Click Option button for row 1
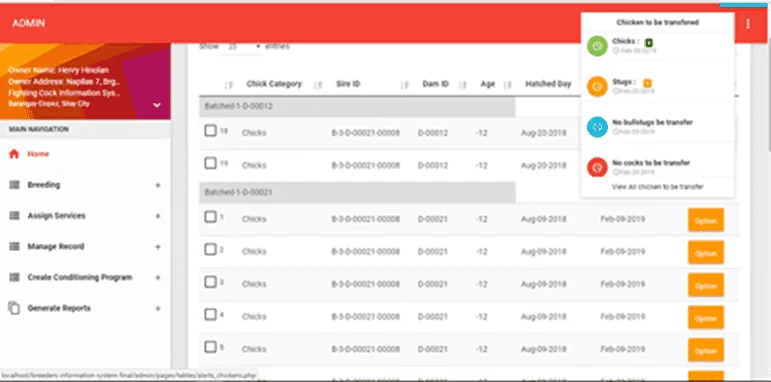The height and width of the screenshot is (382, 771). 706,220
